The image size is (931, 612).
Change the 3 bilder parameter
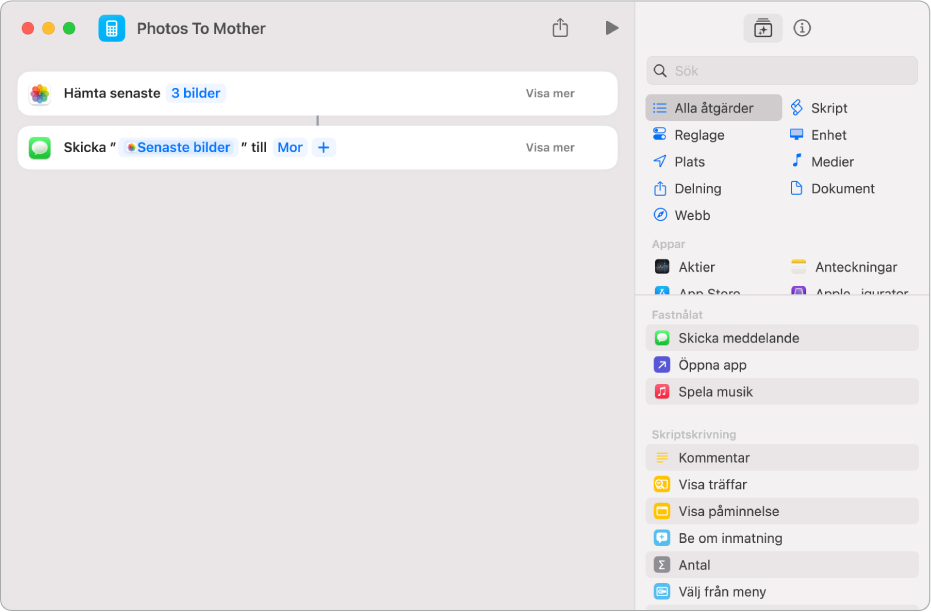195,93
